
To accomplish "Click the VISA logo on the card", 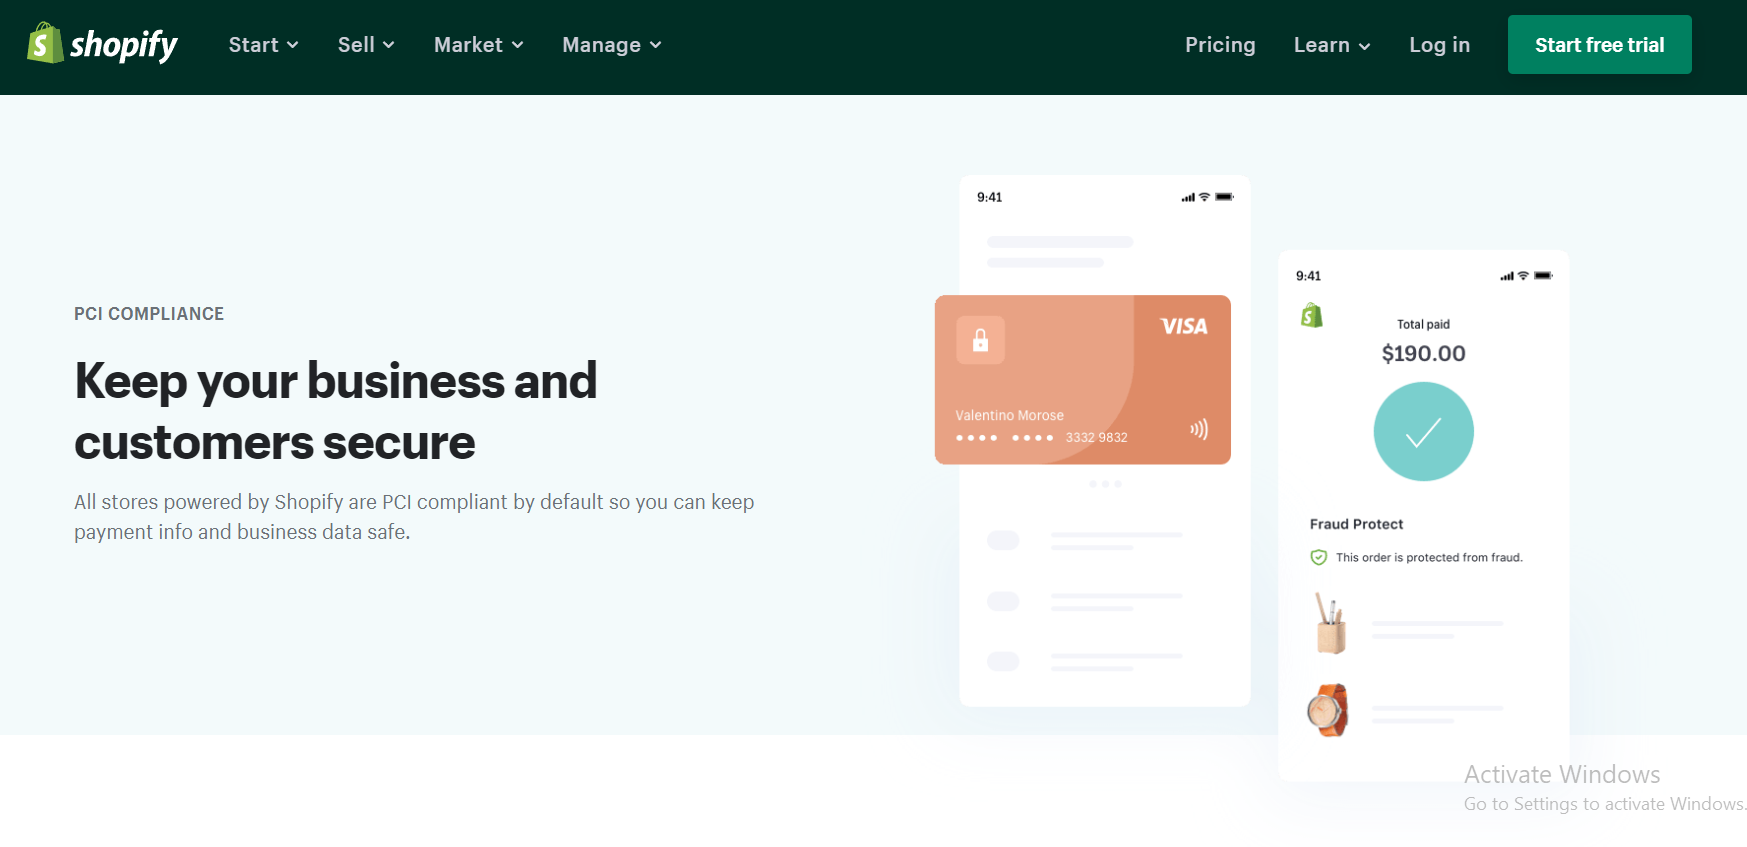I will tap(1184, 326).
